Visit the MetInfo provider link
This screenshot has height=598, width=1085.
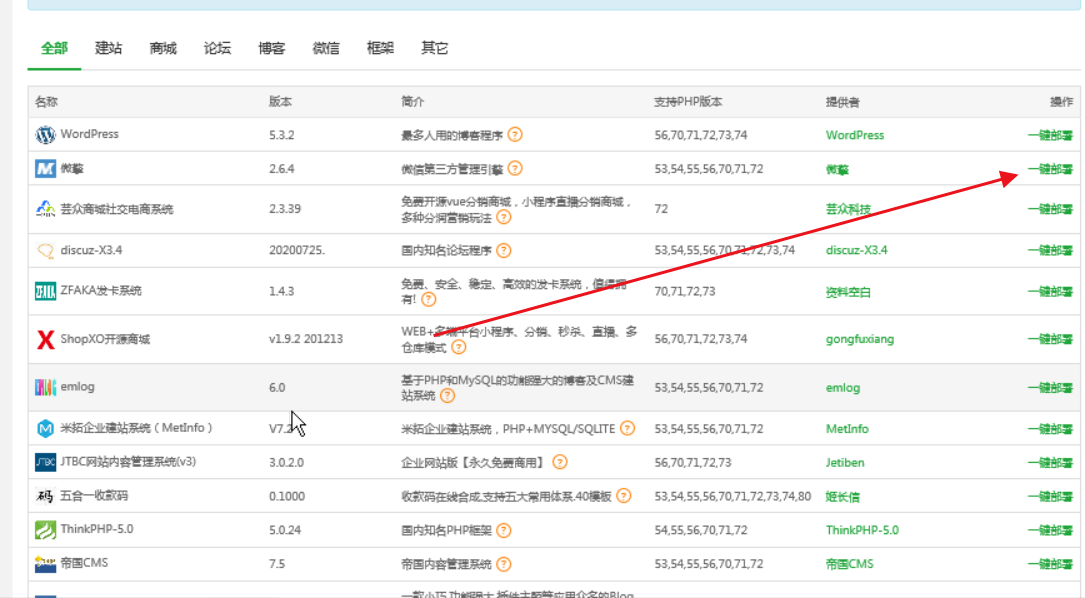pyautogui.click(x=847, y=429)
